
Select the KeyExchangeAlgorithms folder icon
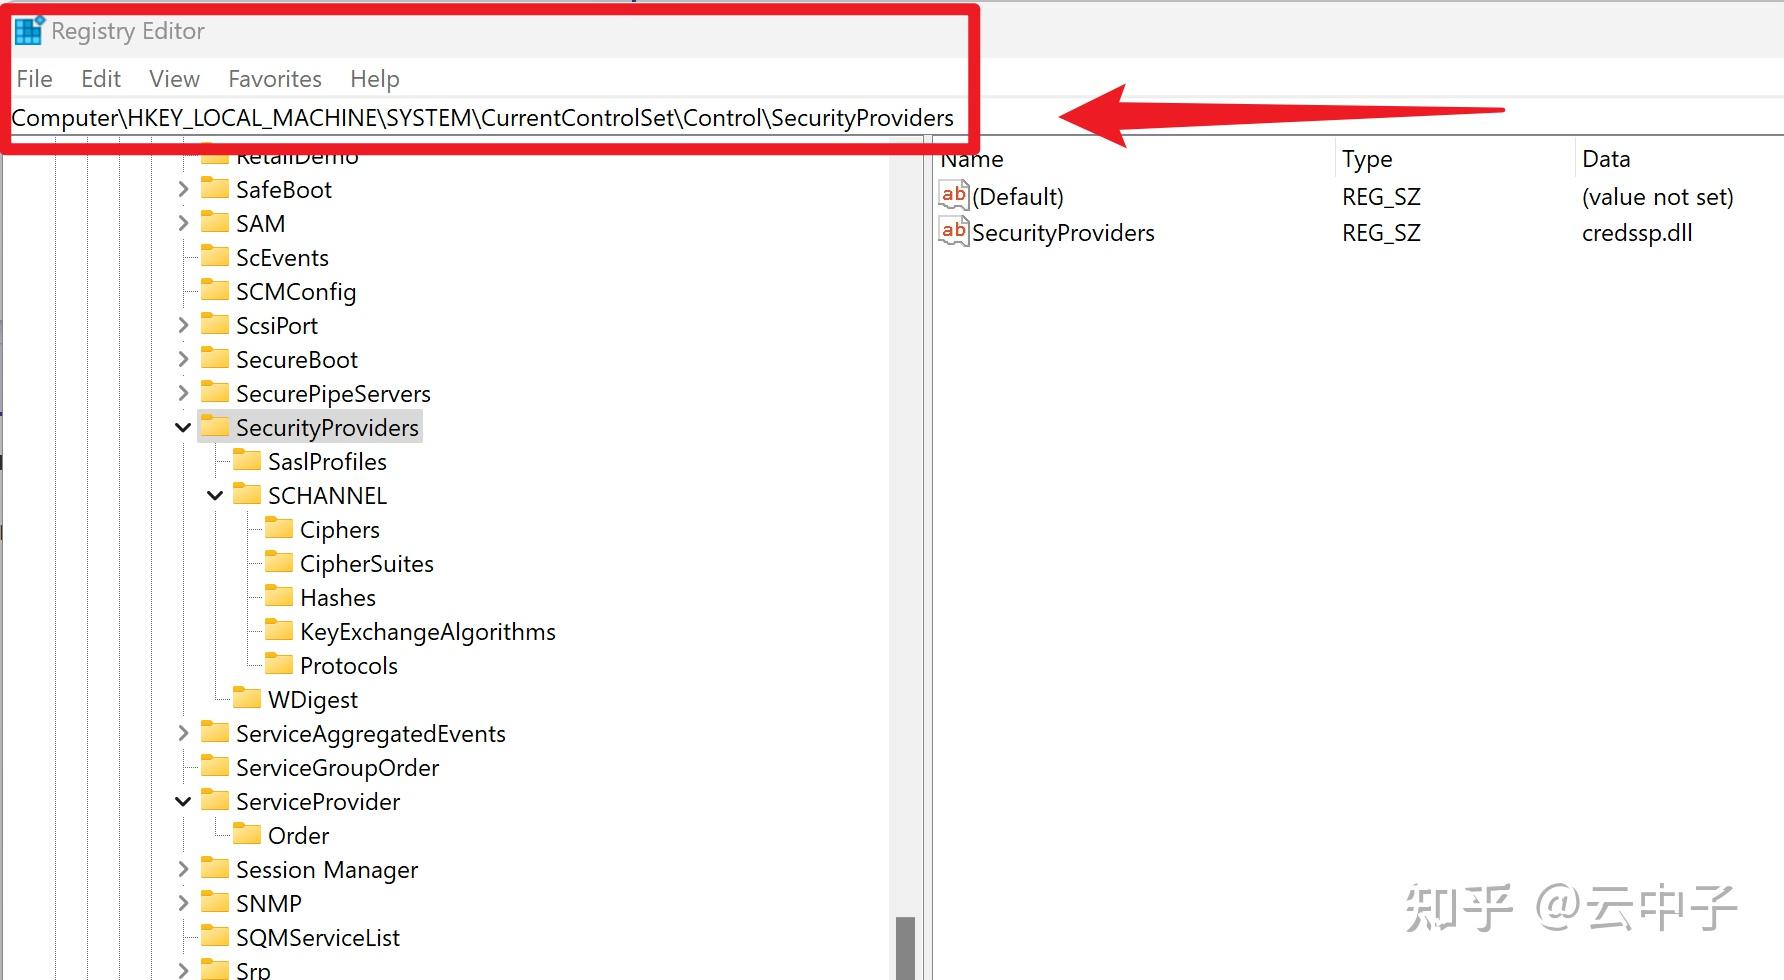(279, 630)
